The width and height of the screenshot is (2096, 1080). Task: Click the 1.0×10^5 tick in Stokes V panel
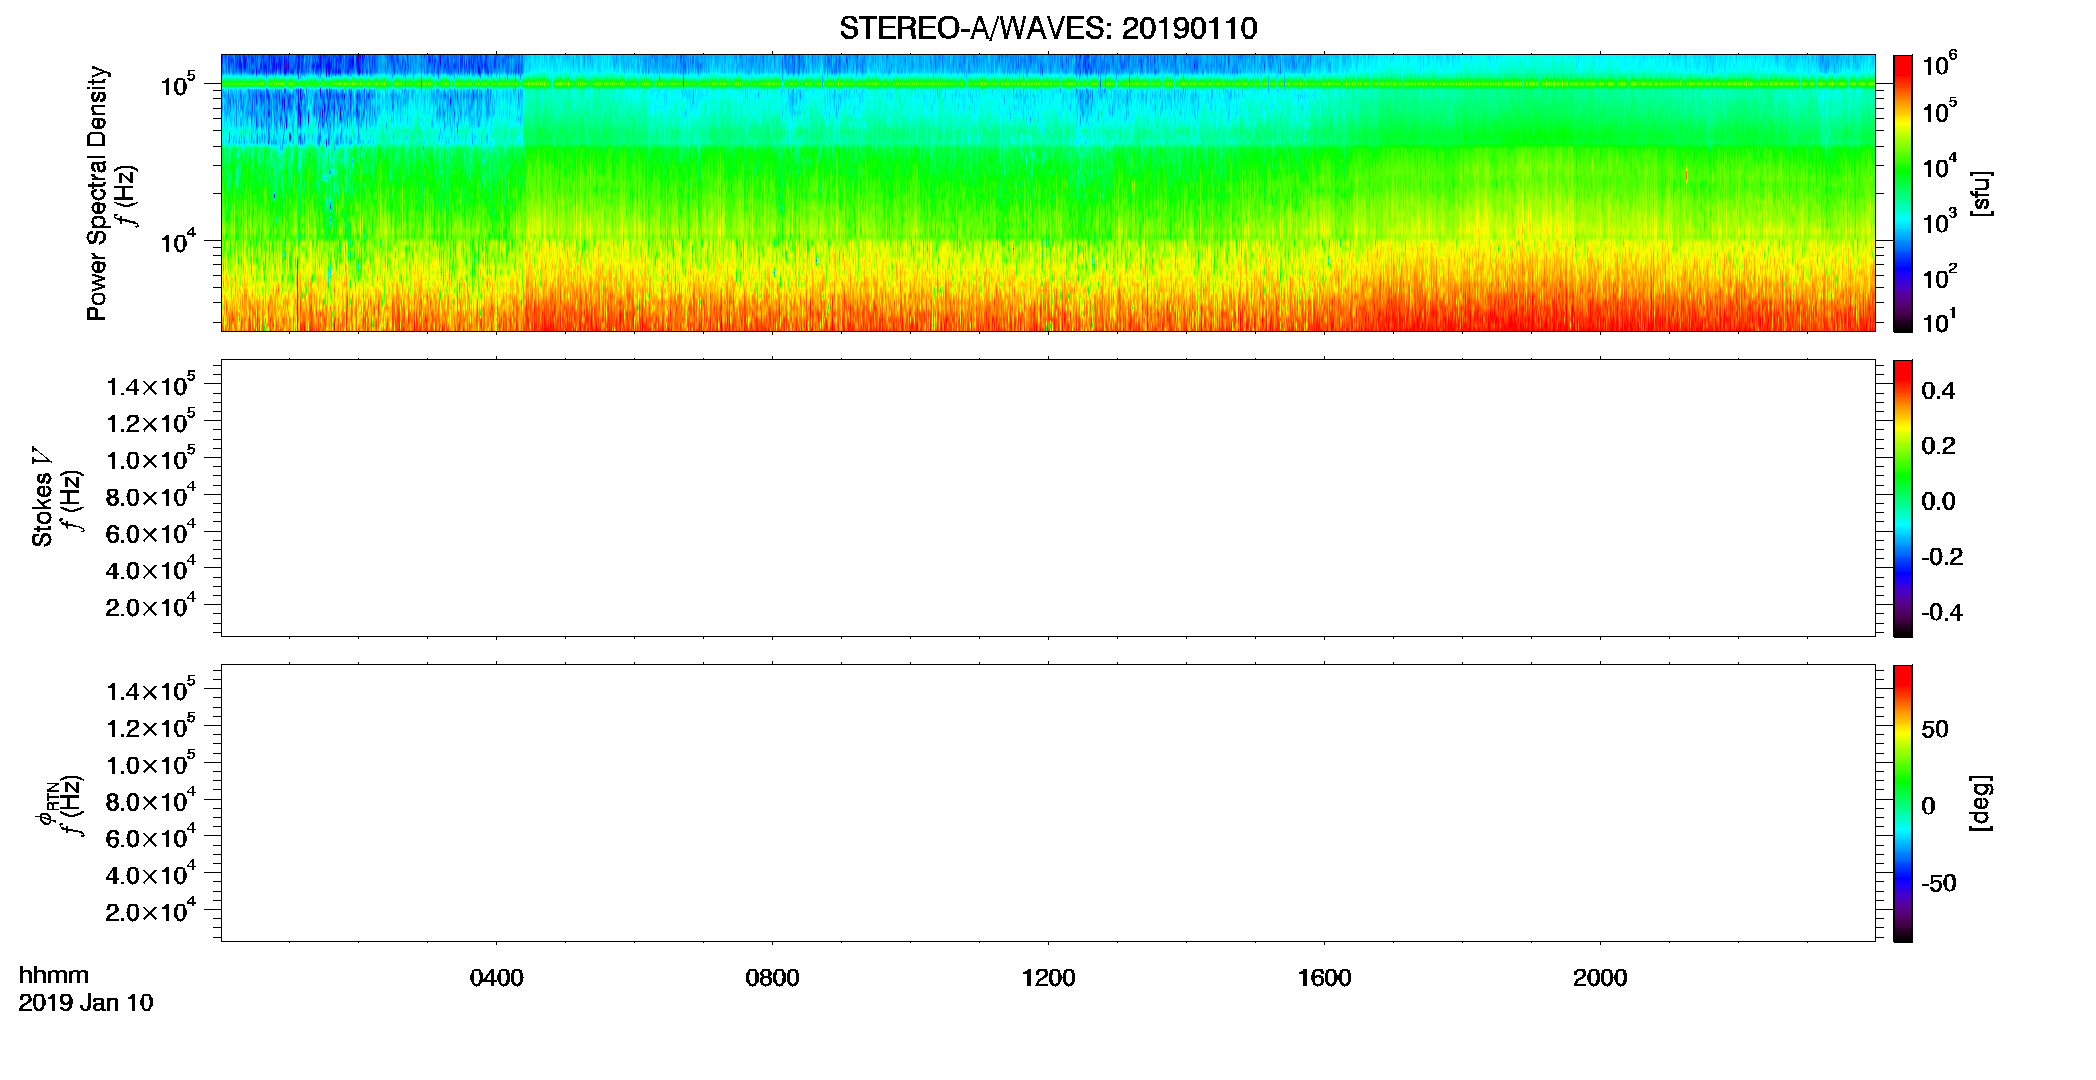[151, 458]
